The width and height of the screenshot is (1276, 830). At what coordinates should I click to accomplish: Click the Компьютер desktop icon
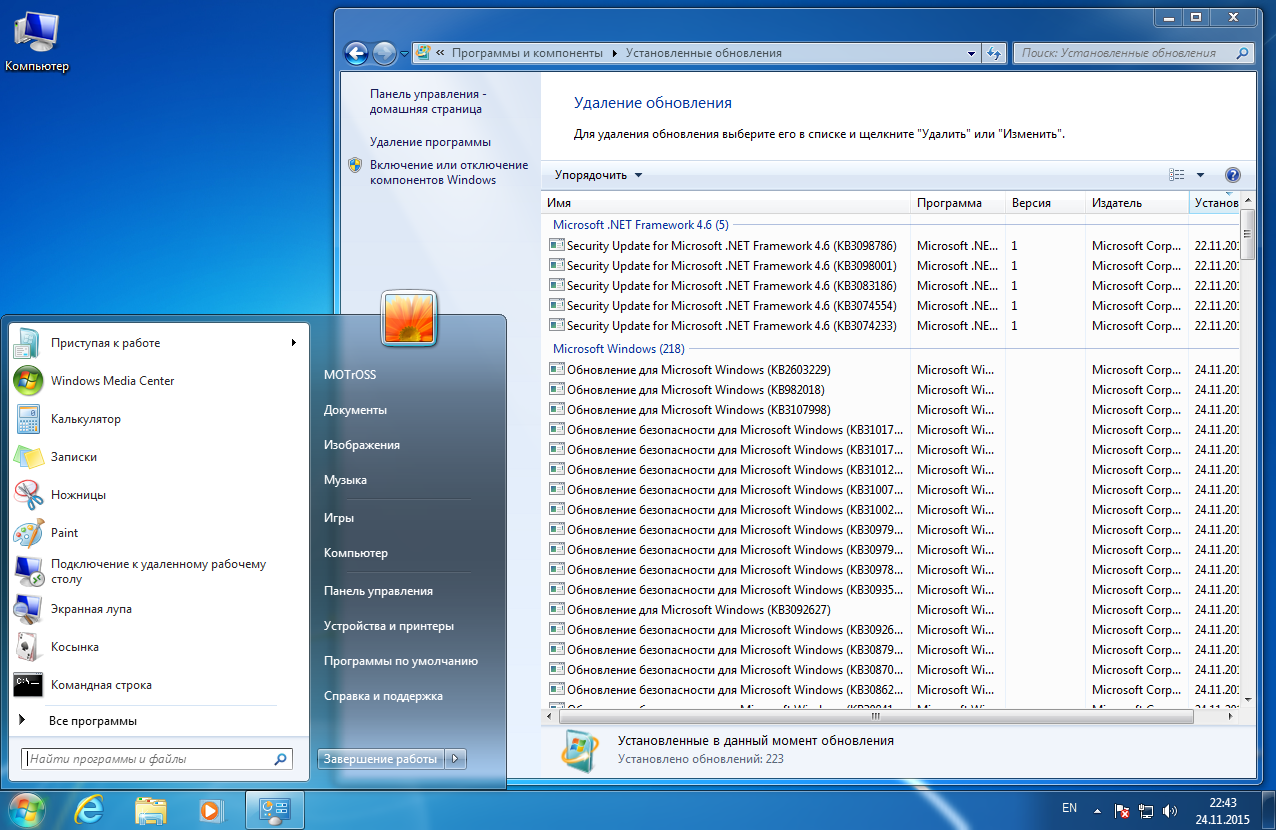click(37, 42)
